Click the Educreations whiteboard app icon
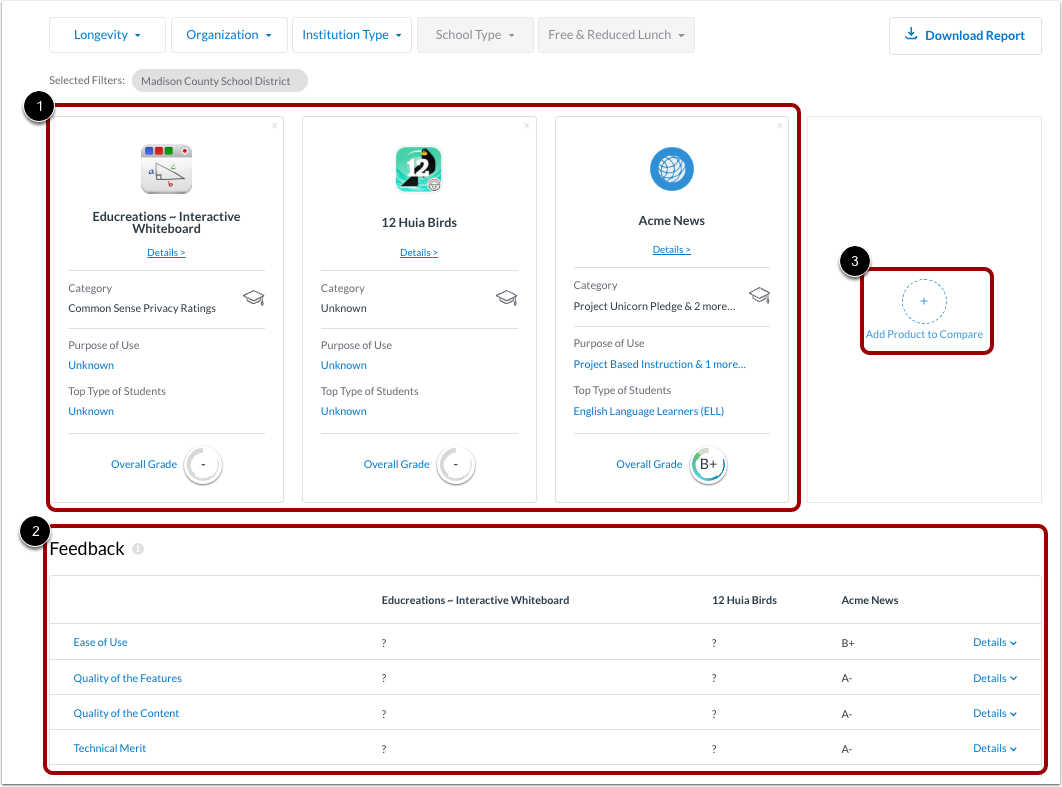Image resolution: width=1062 pixels, height=787 pixels. coord(167,169)
